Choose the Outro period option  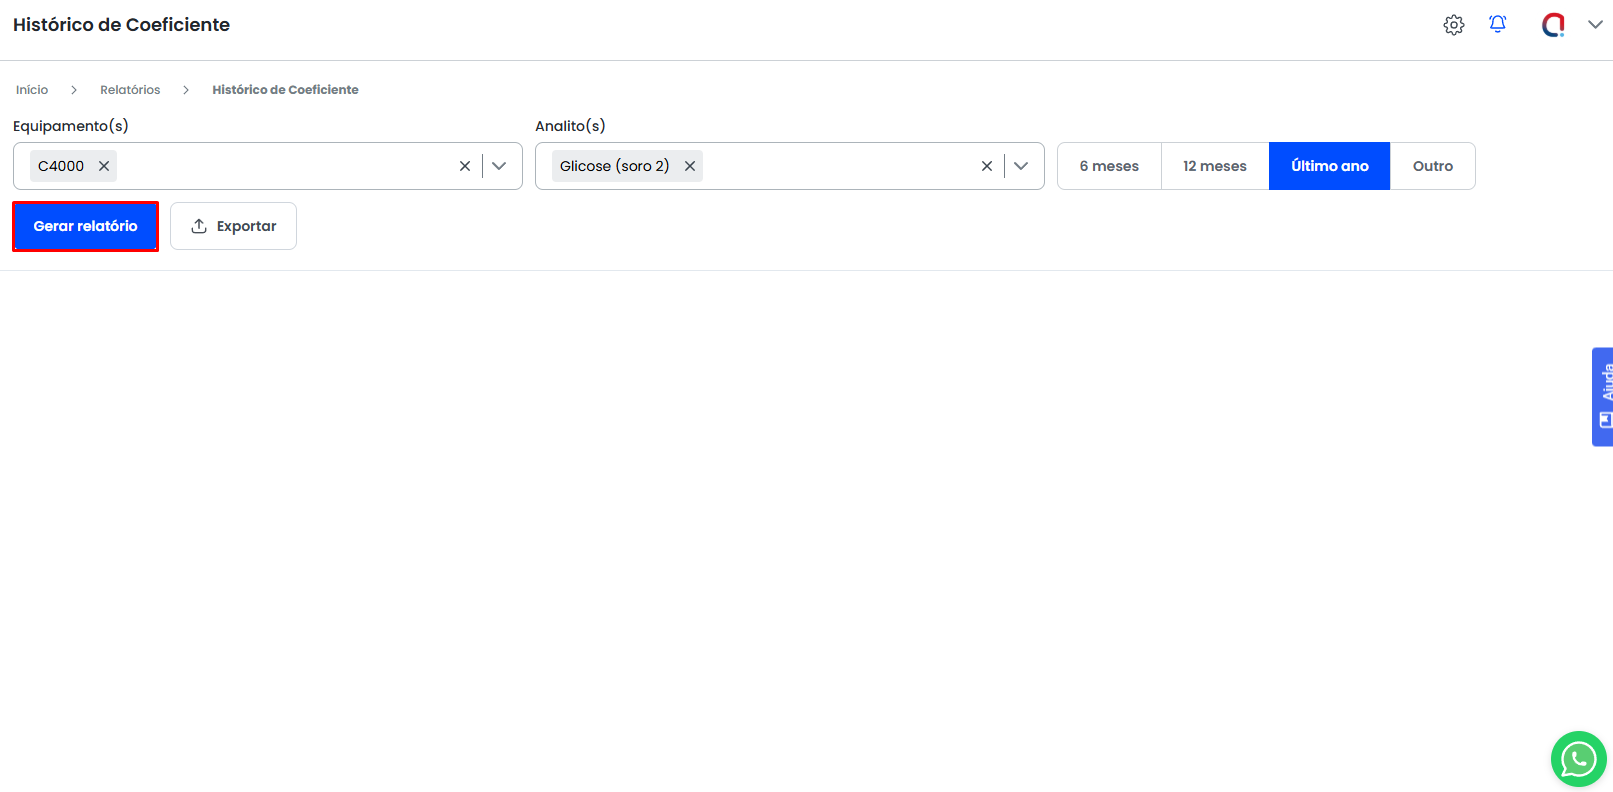click(1432, 166)
